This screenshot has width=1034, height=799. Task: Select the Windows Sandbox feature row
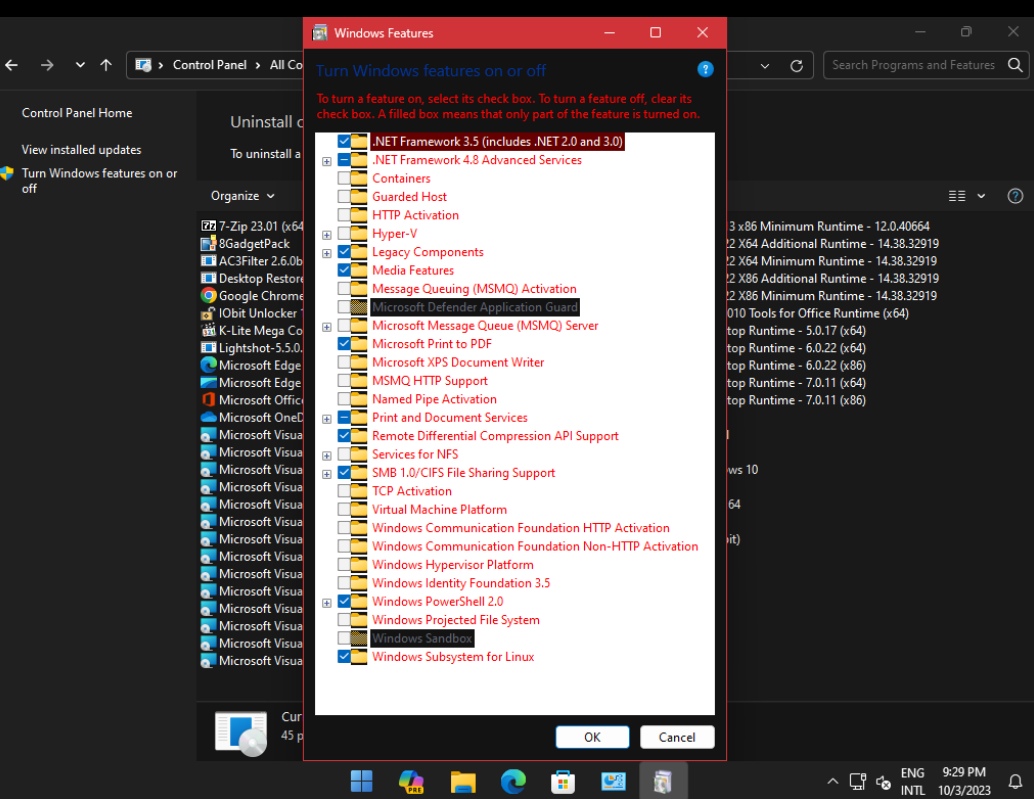422,638
